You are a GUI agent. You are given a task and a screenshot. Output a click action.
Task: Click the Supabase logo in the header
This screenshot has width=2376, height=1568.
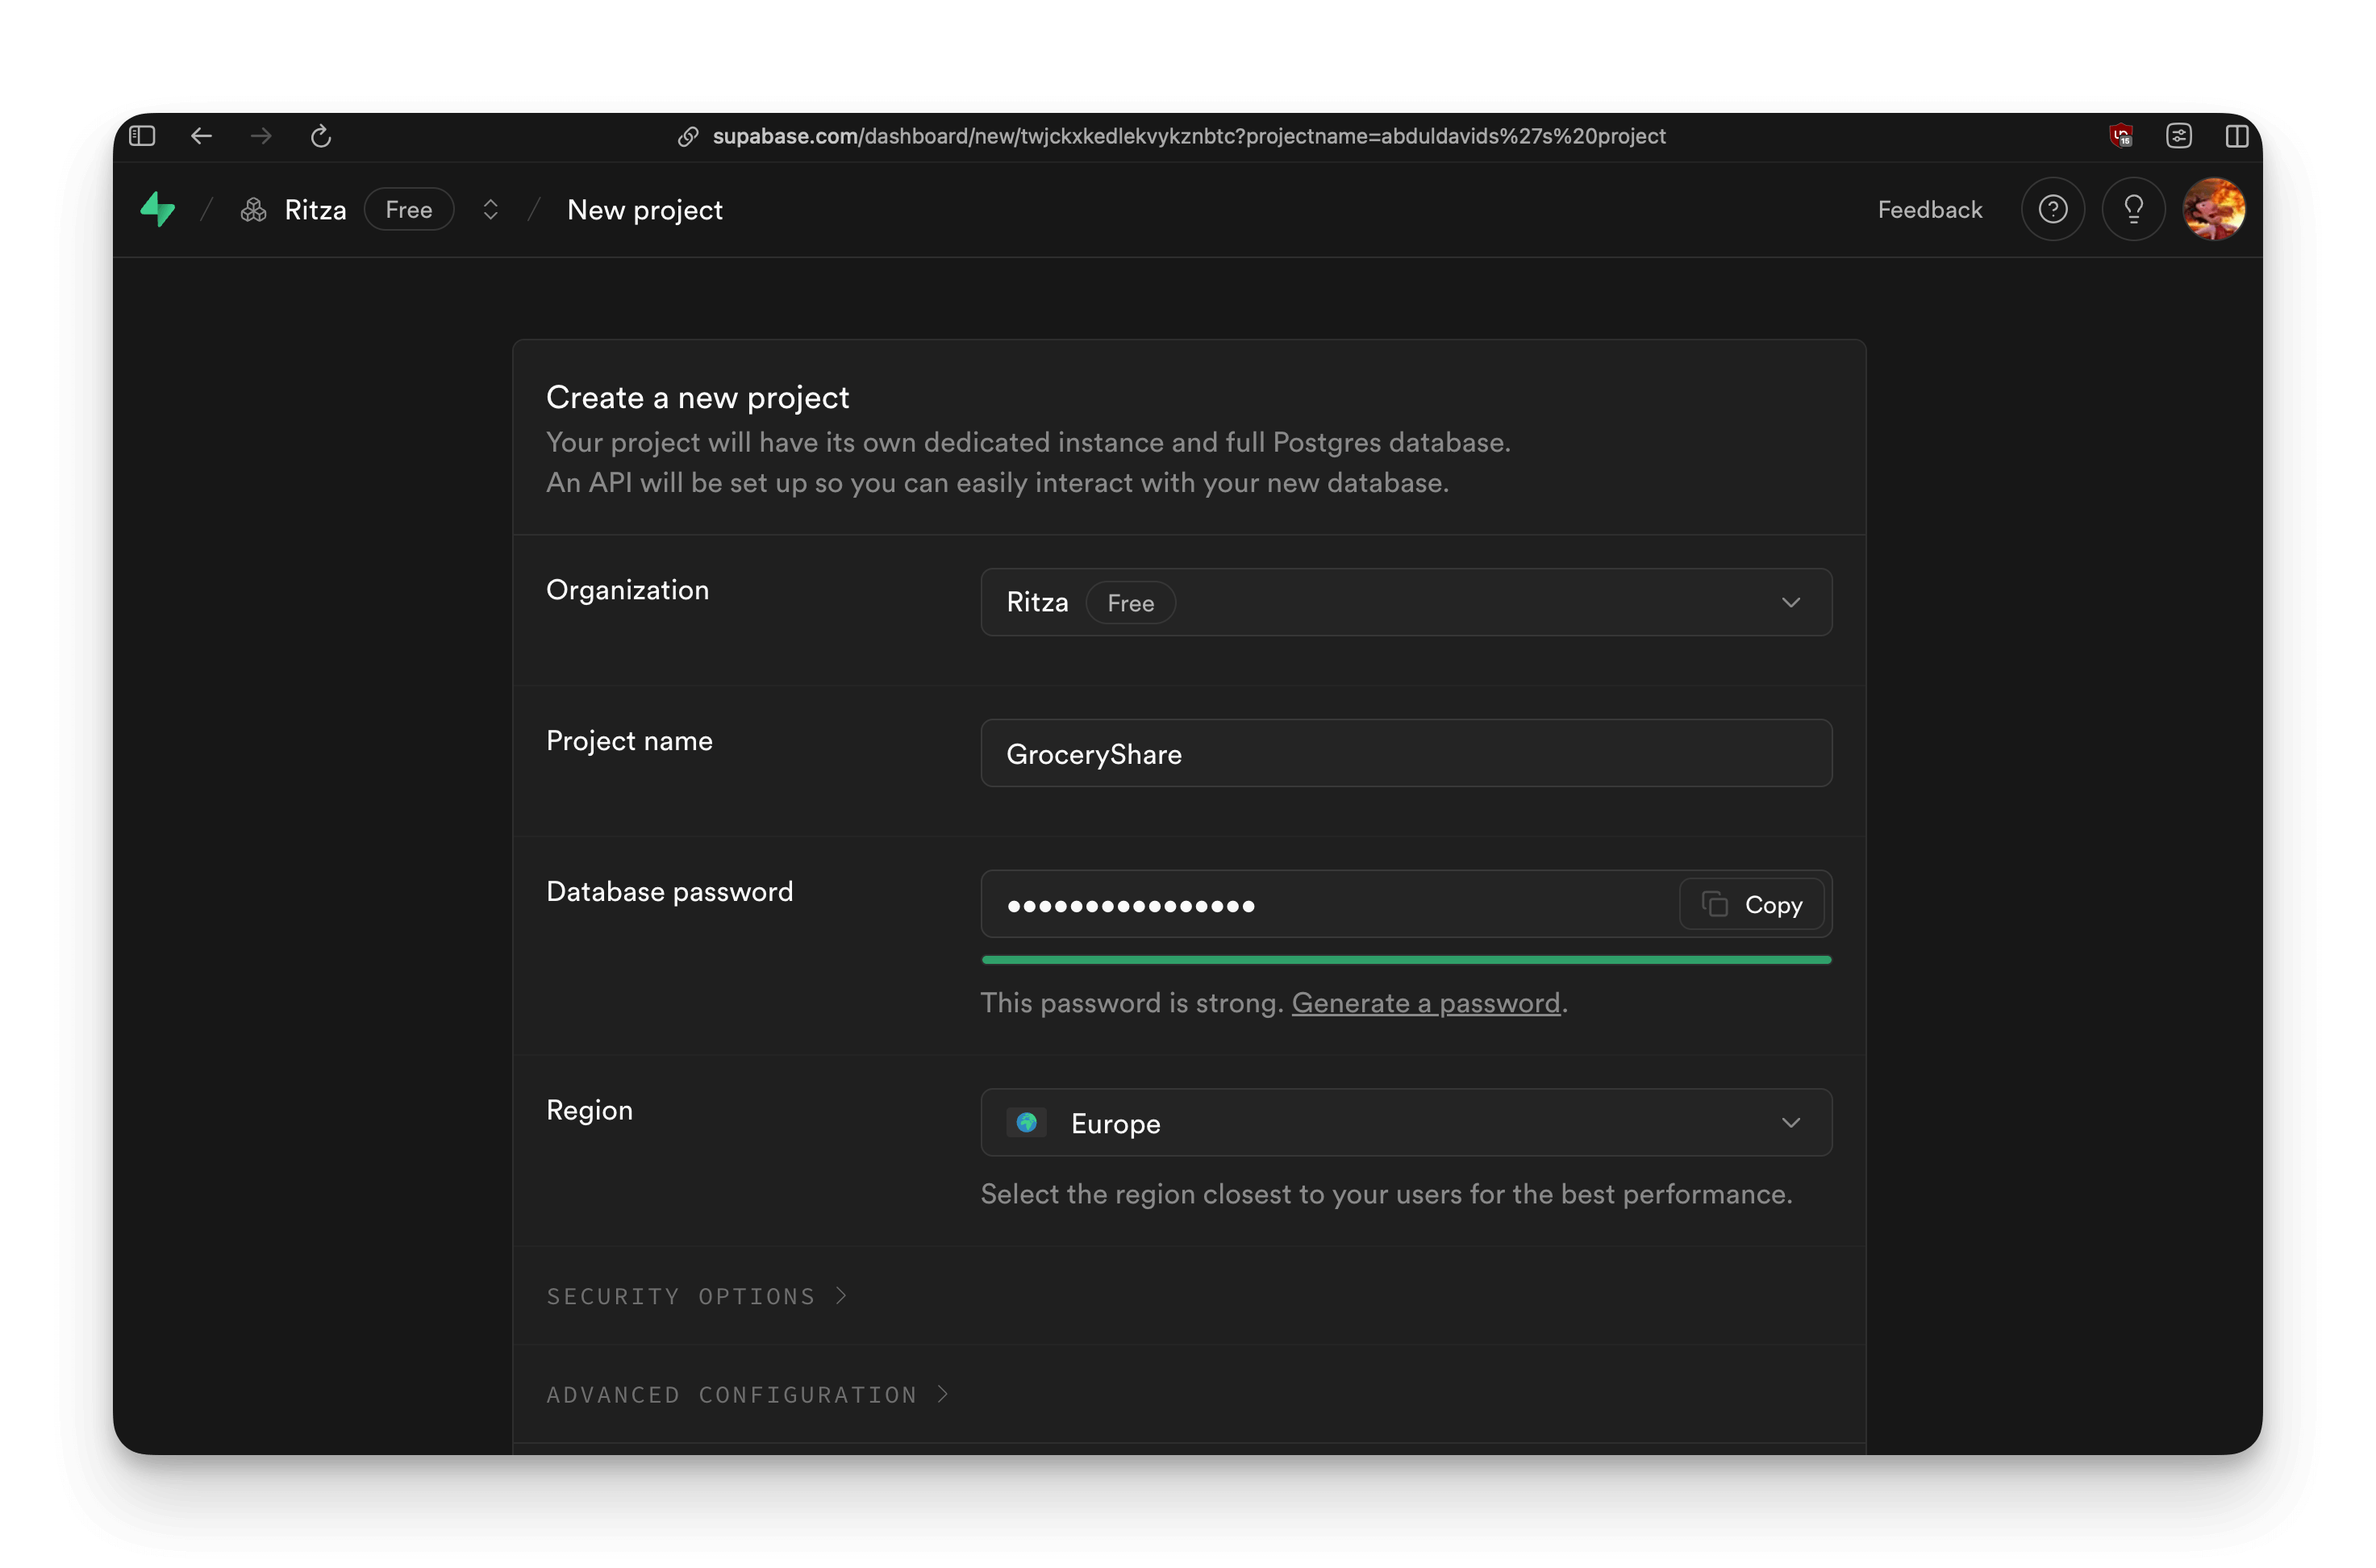[158, 209]
